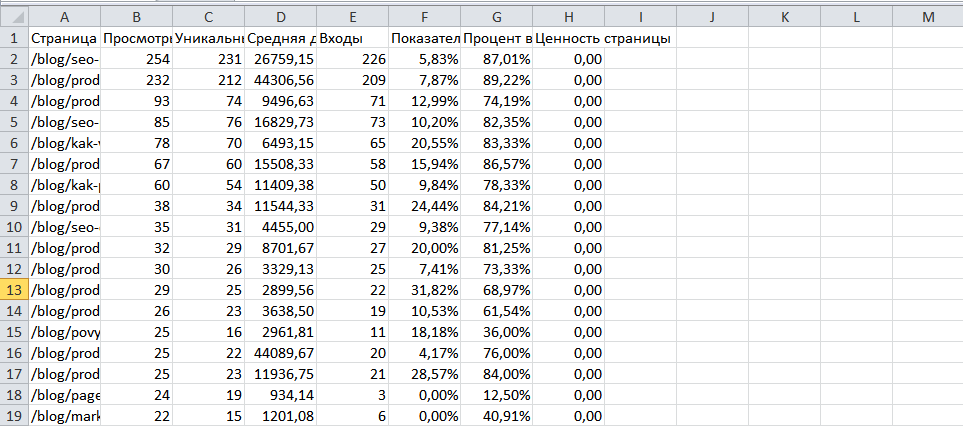Select row 1 header
Screen dimensions: 963x426
[14, 38]
